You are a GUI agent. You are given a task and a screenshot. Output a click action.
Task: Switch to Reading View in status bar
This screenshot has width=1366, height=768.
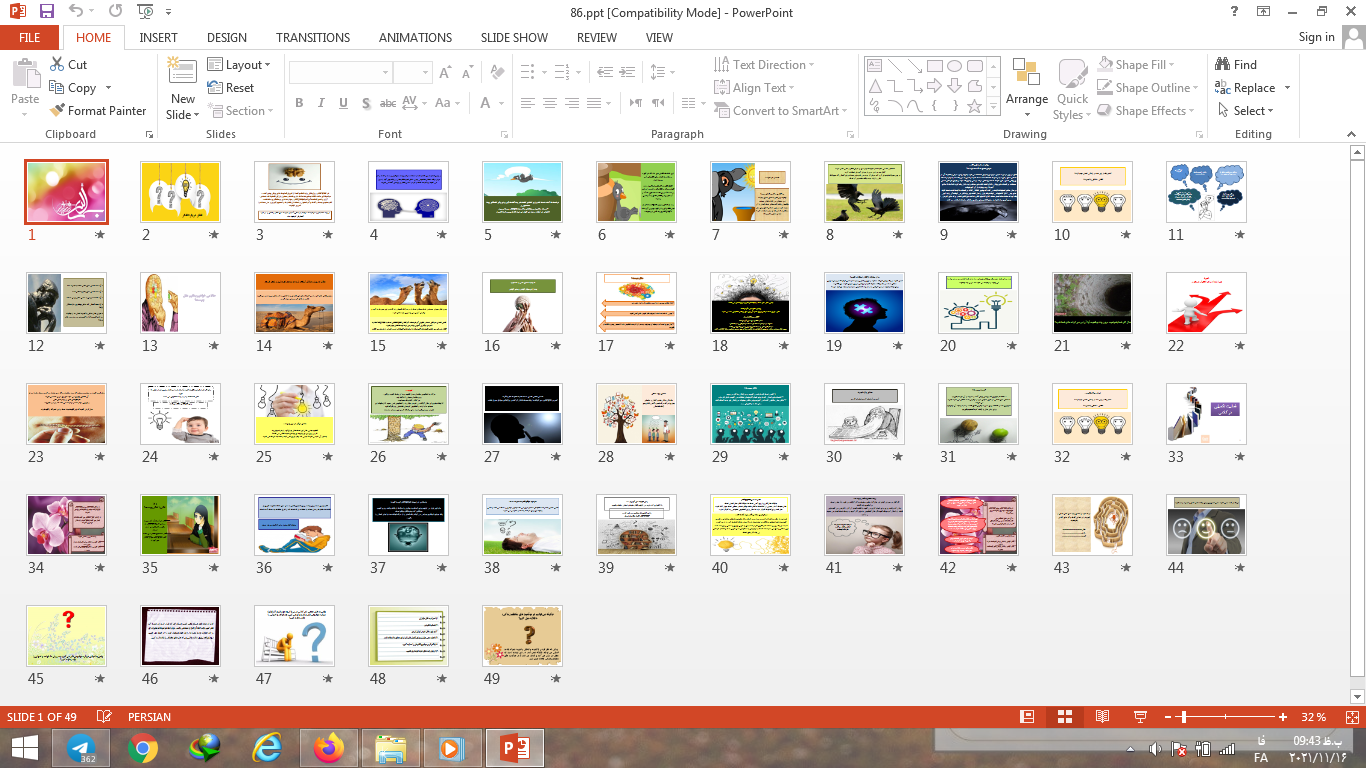click(1102, 717)
